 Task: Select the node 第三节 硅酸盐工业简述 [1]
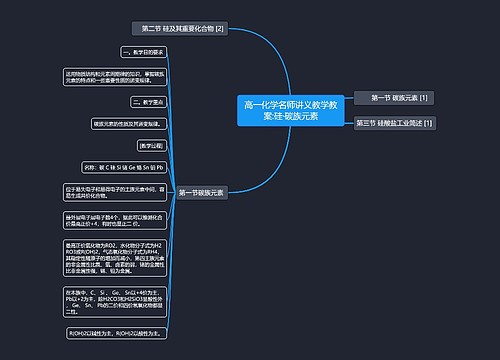395,123
